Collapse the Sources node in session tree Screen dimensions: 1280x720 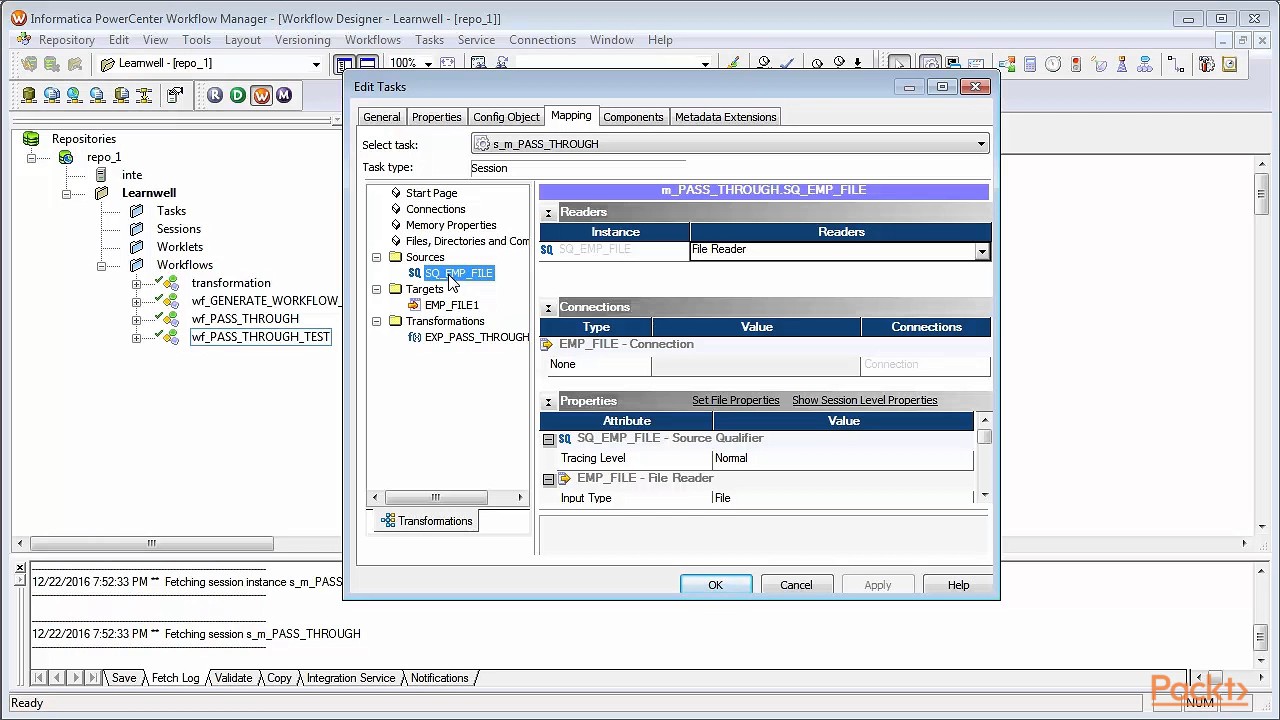(376, 257)
